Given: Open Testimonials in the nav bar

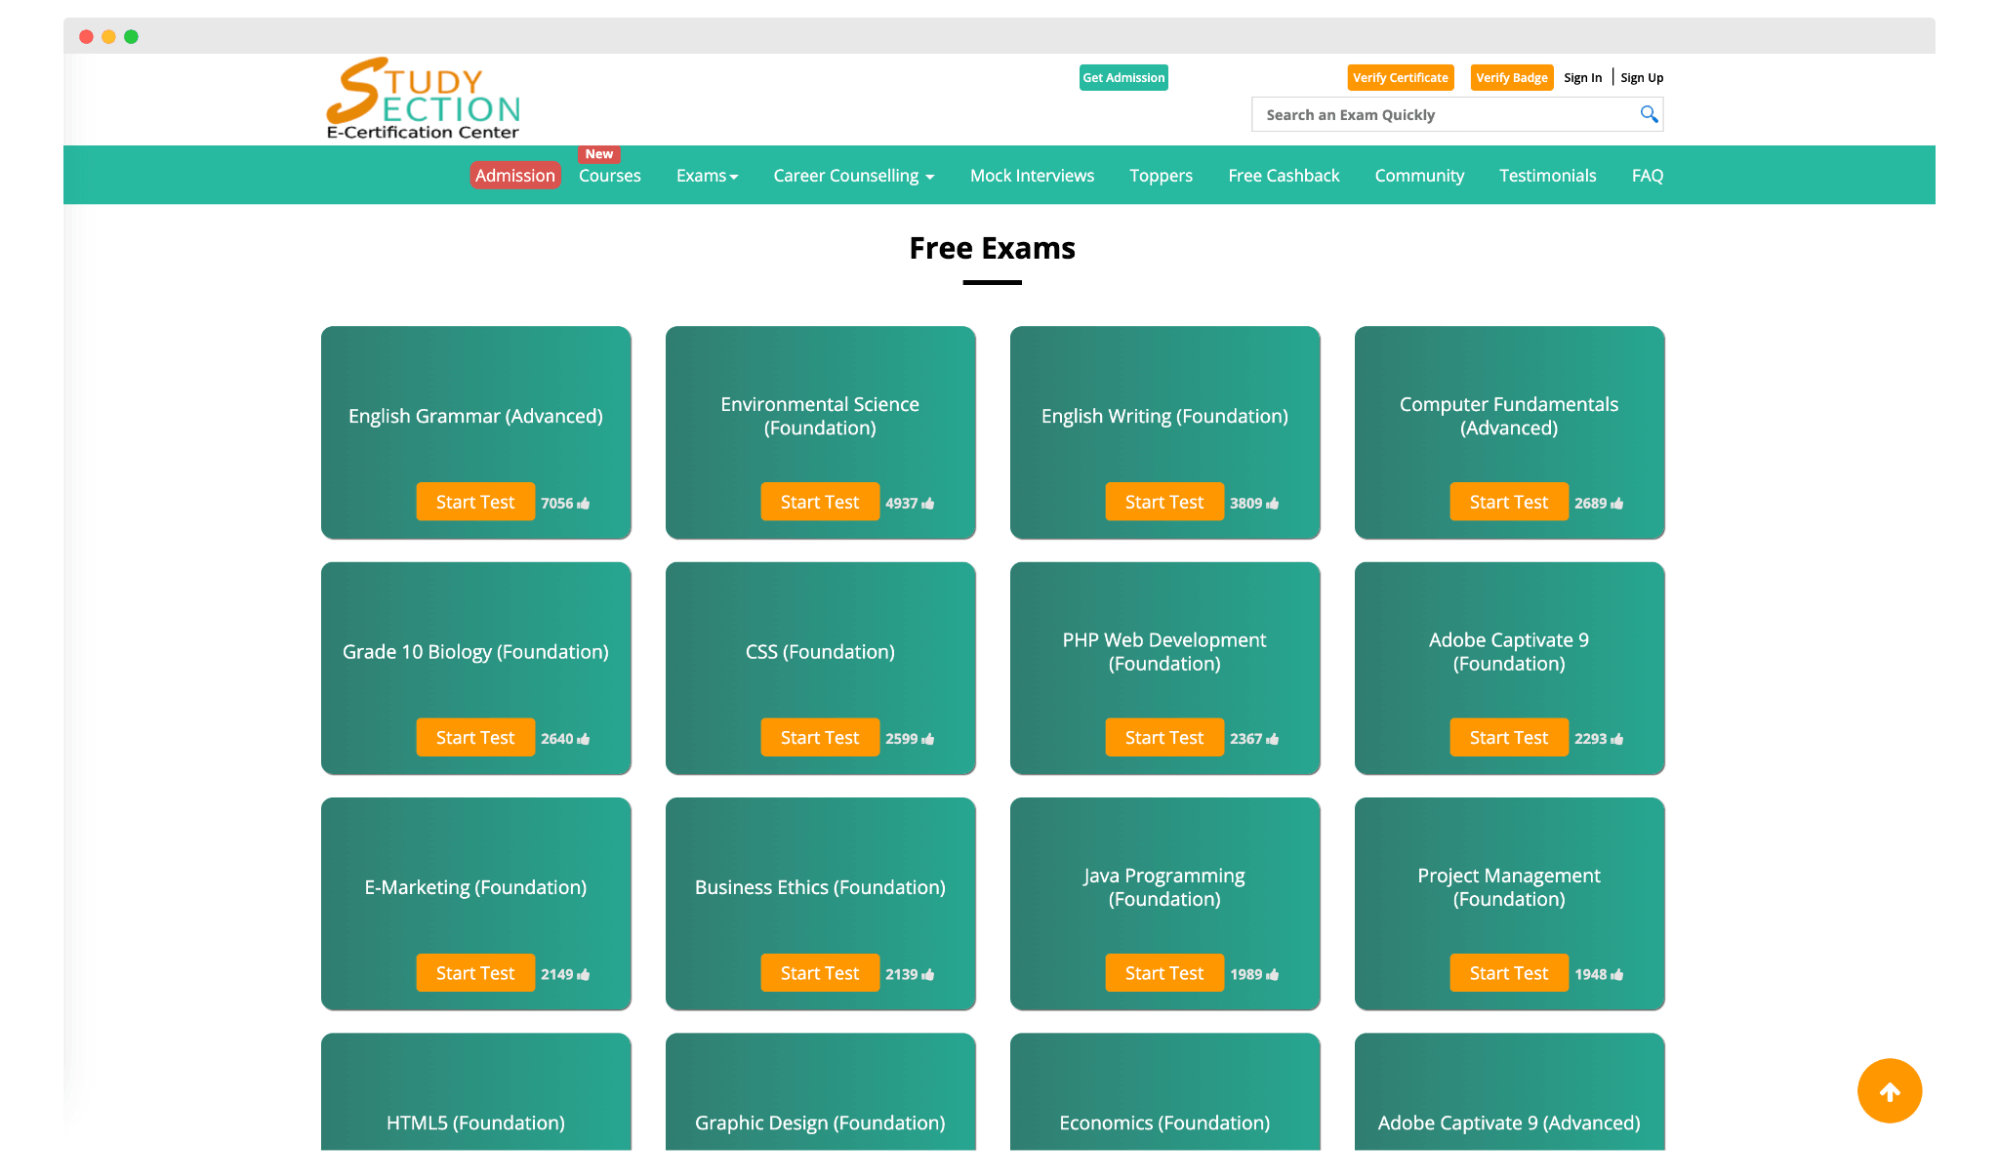Looking at the screenshot, I should pyautogui.click(x=1547, y=176).
